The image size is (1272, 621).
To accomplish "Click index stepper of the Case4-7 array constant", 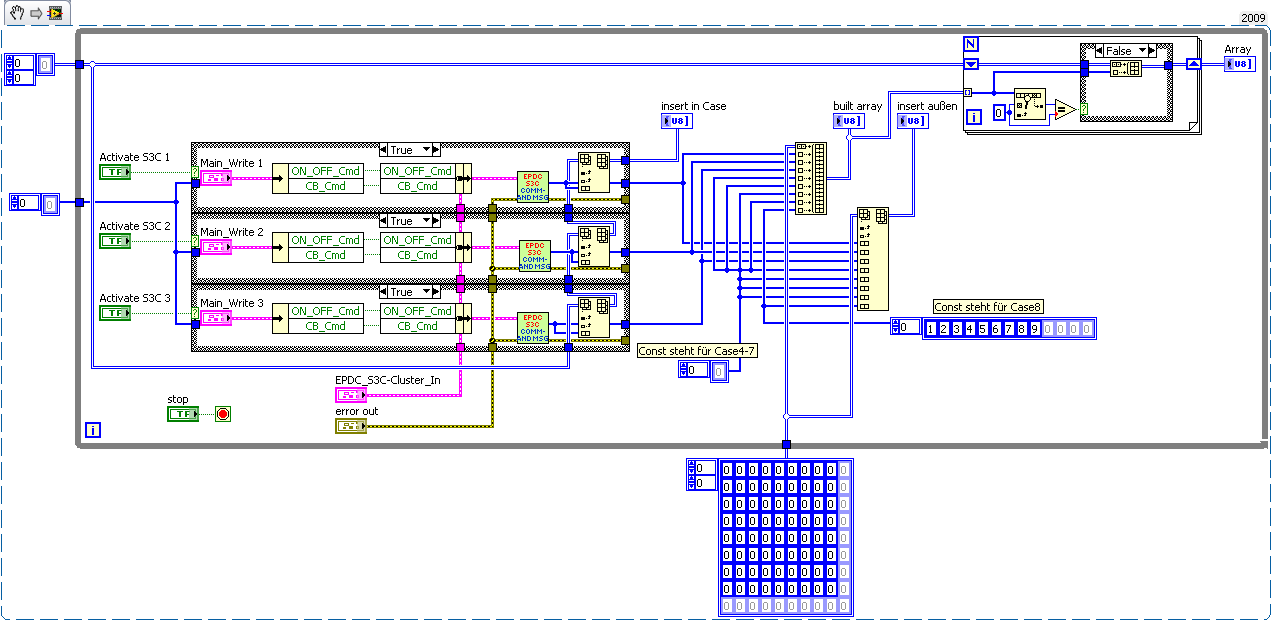I will pyautogui.click(x=683, y=370).
